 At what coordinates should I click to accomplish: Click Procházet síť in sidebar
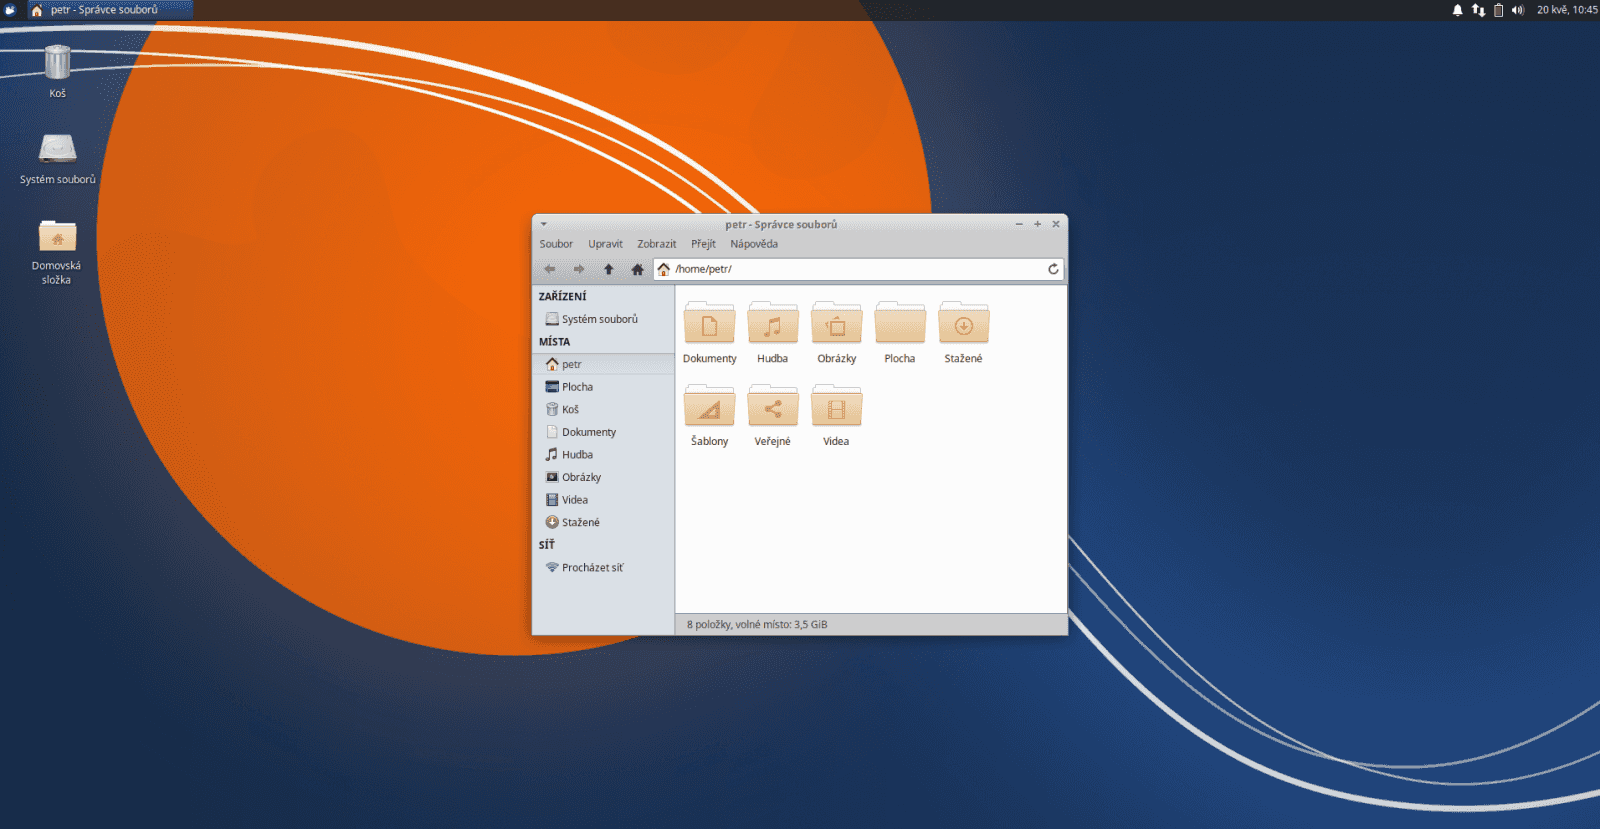click(592, 567)
